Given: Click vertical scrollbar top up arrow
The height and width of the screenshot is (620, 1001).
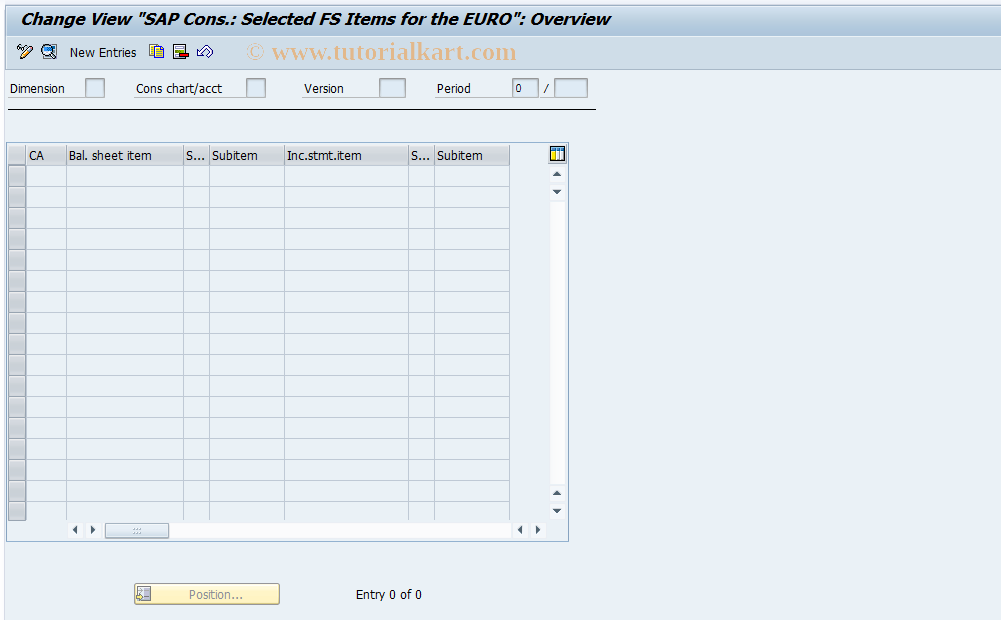Looking at the screenshot, I should point(557,174).
